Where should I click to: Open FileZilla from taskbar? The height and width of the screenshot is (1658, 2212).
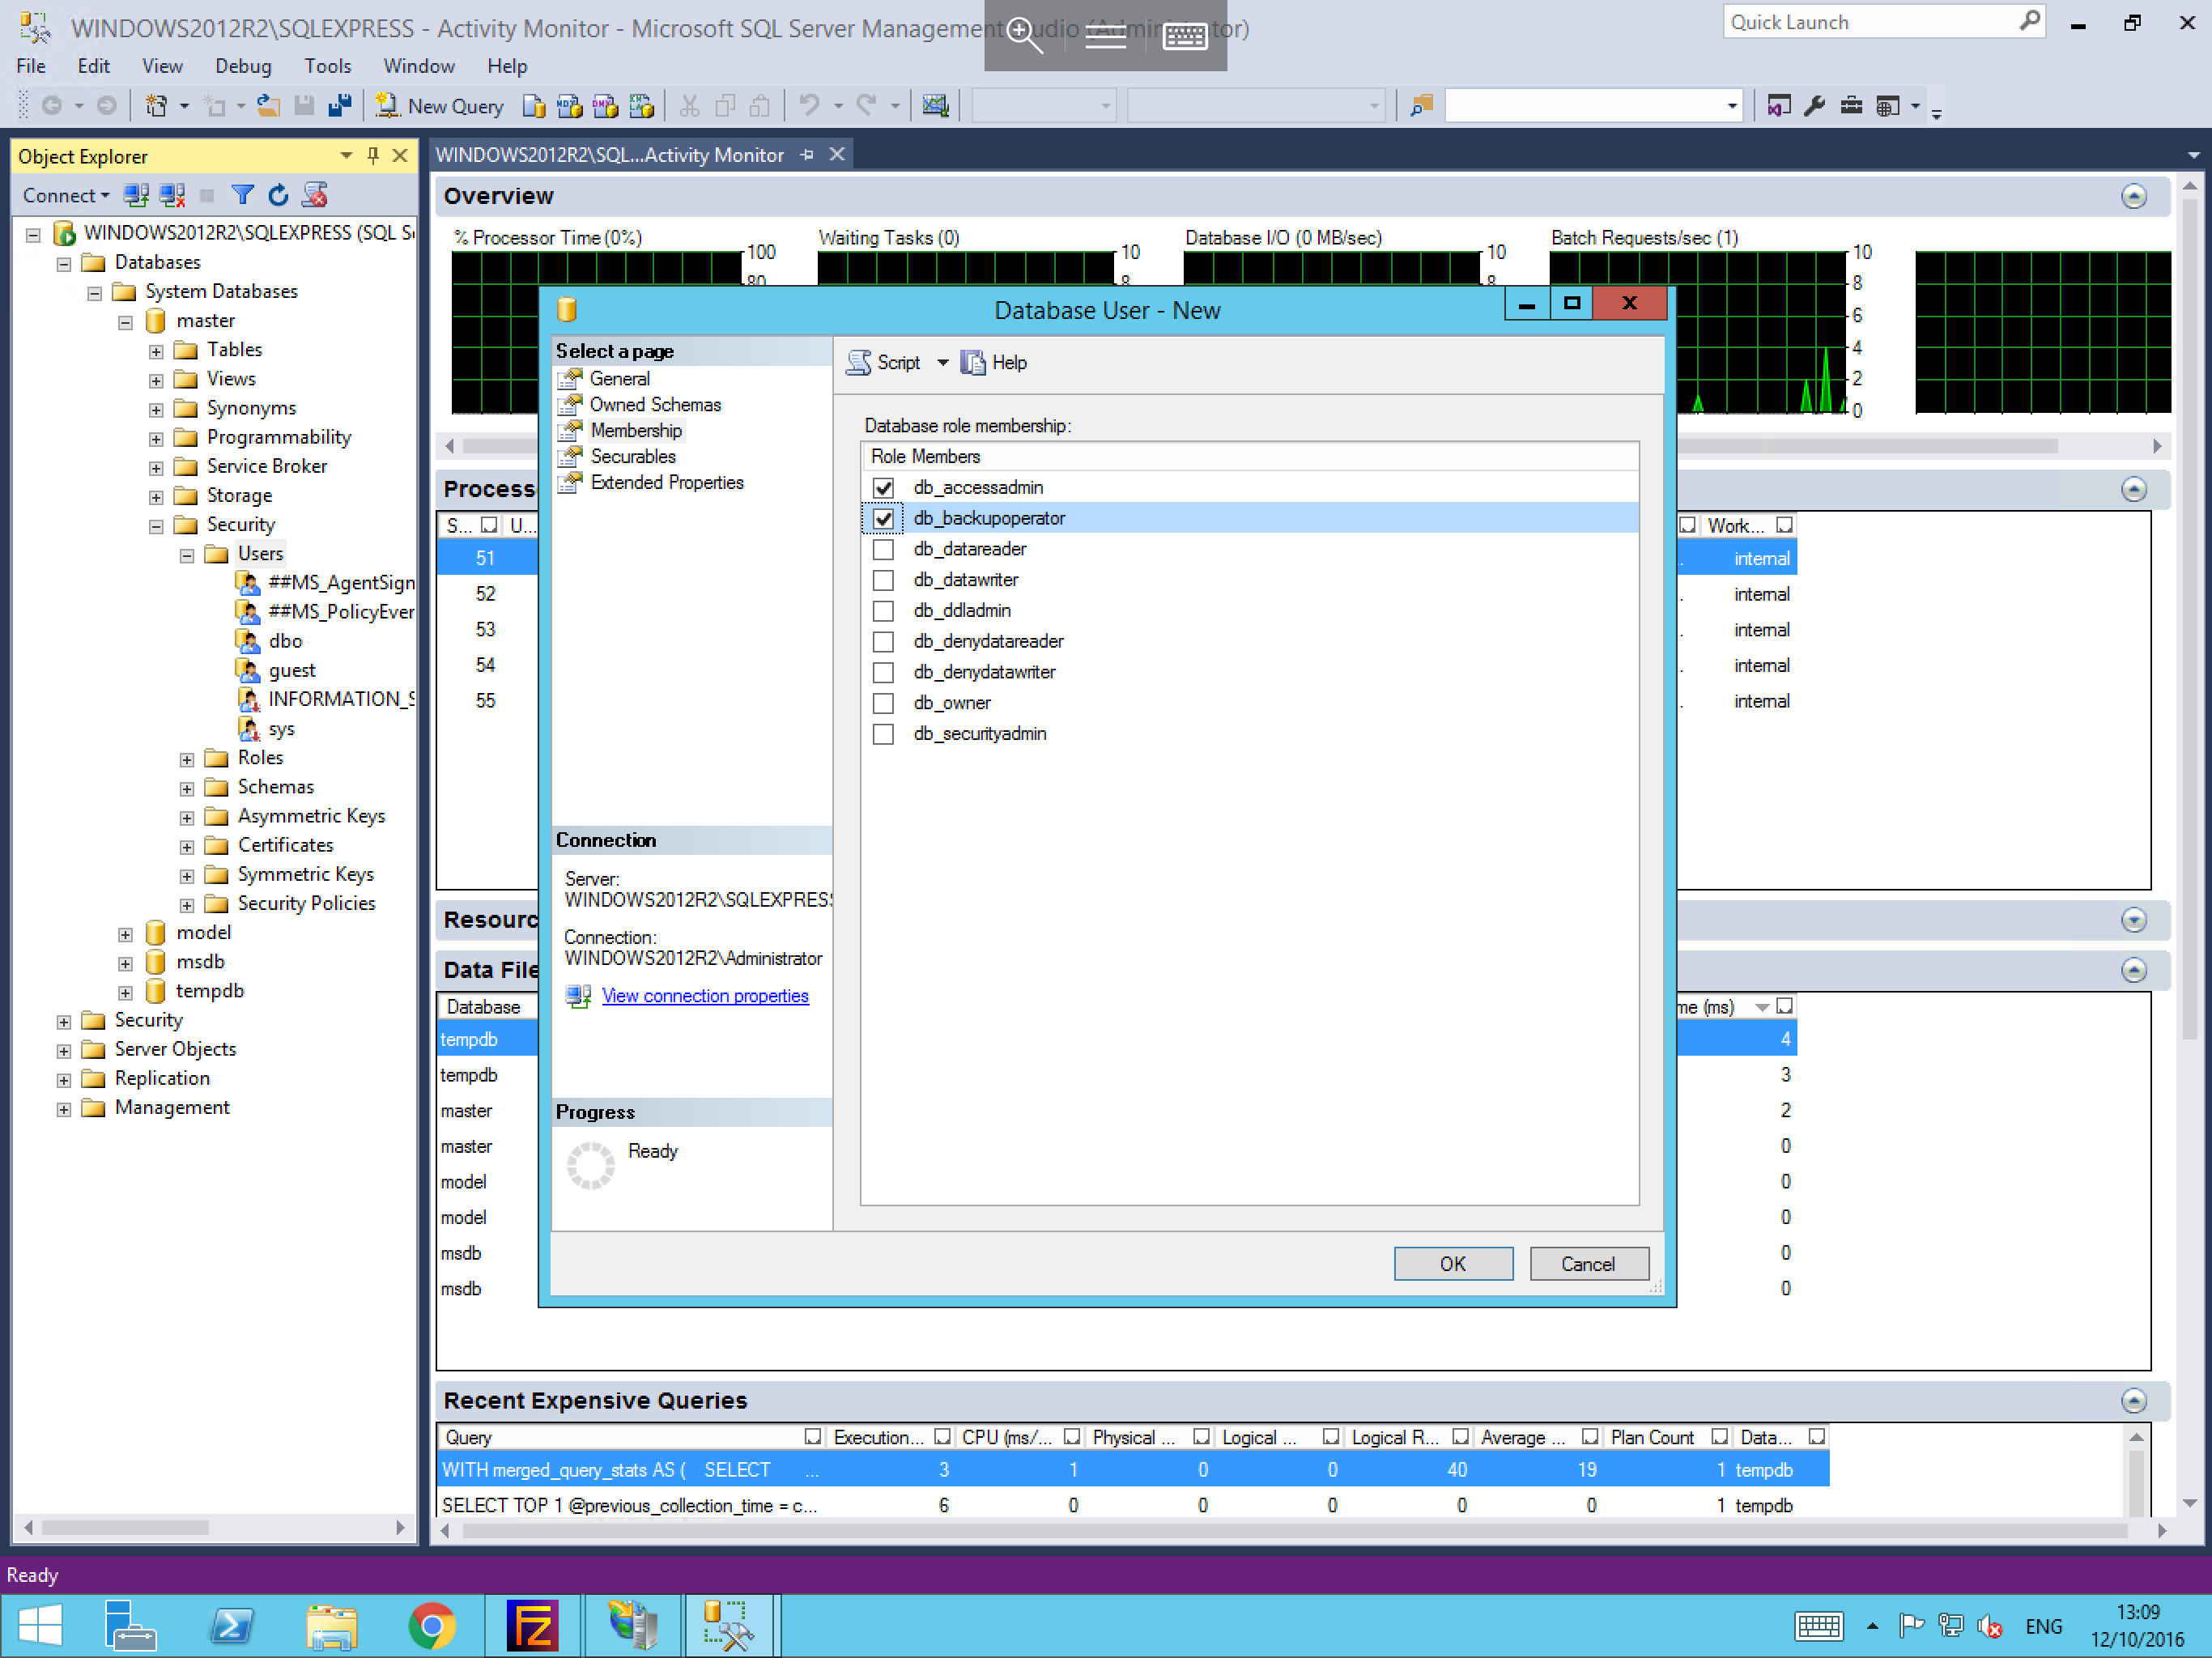[532, 1625]
